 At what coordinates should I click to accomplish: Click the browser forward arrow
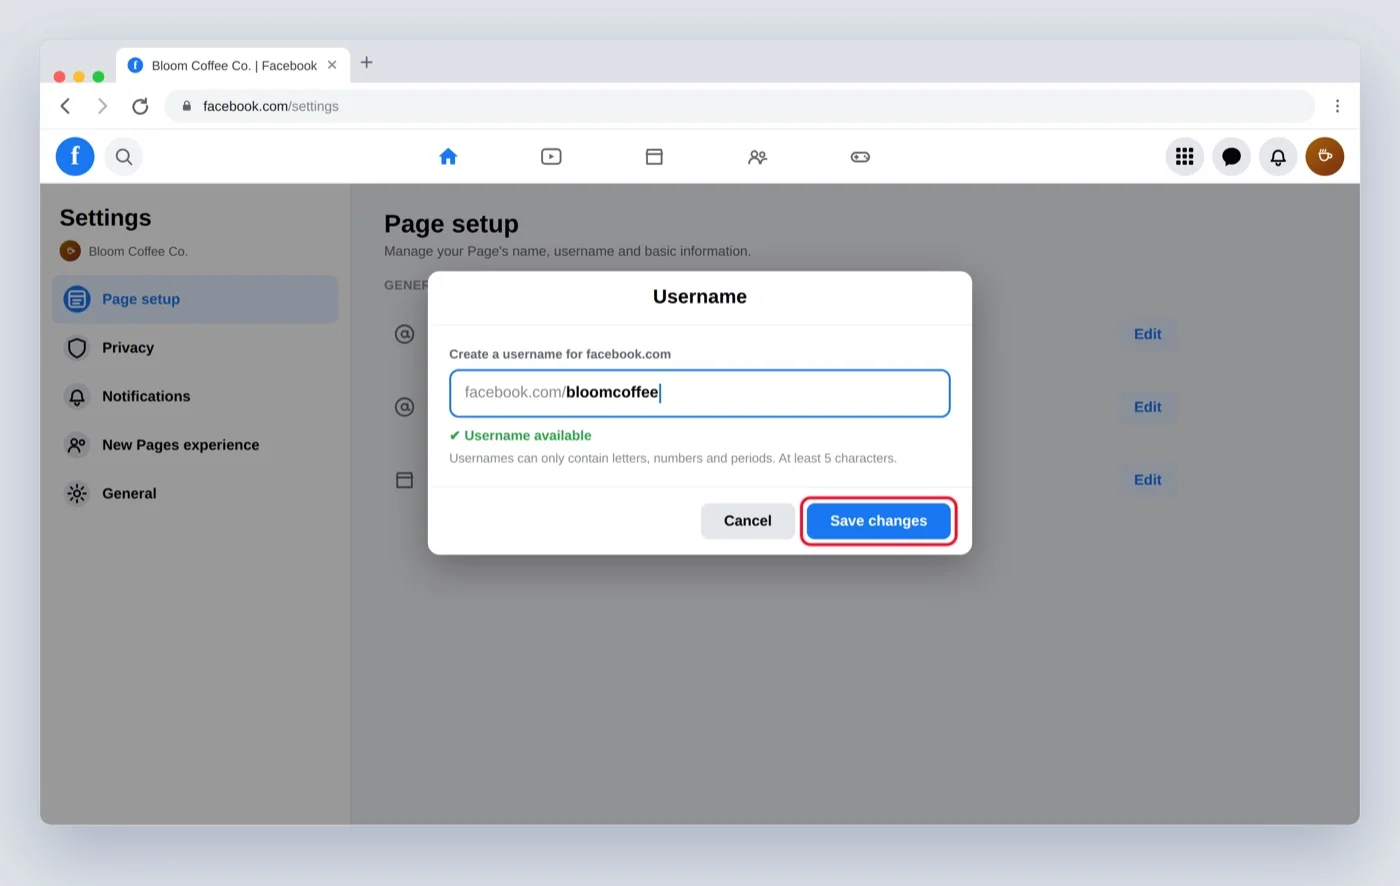[x=102, y=106]
